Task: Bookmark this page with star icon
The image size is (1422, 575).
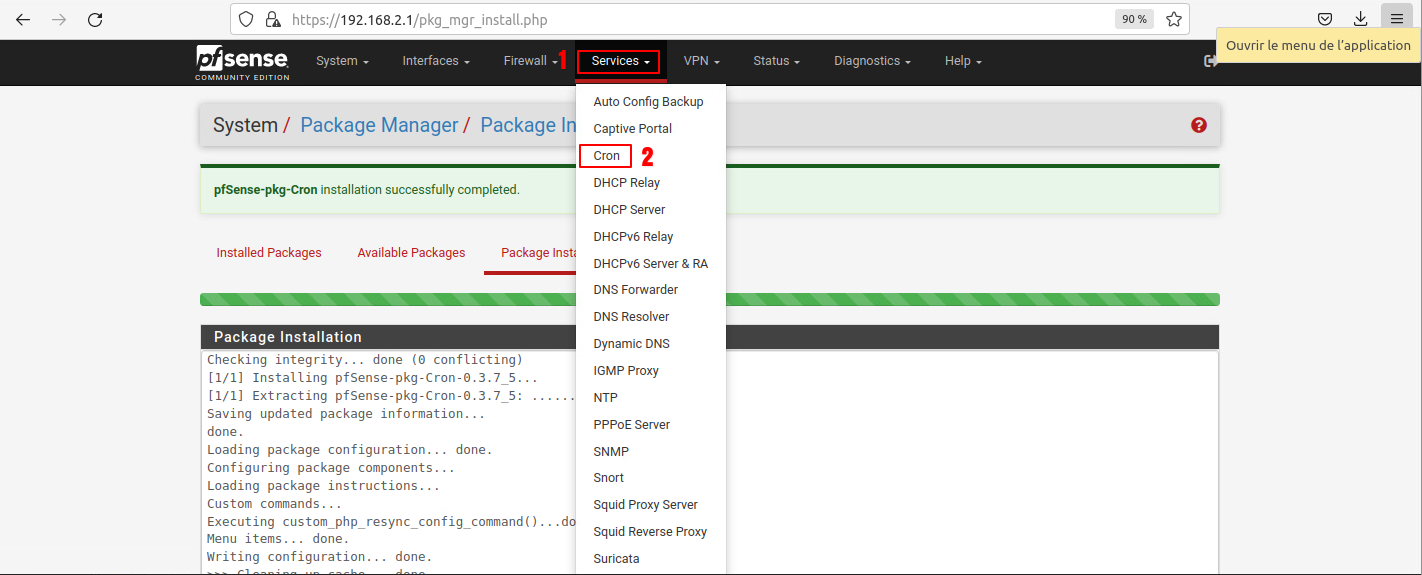Action: 1173,19
